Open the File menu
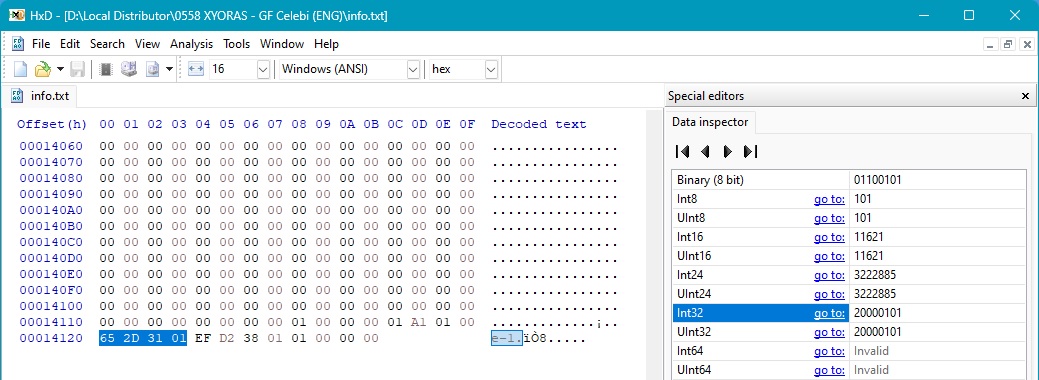1039x380 pixels. pyautogui.click(x=41, y=44)
